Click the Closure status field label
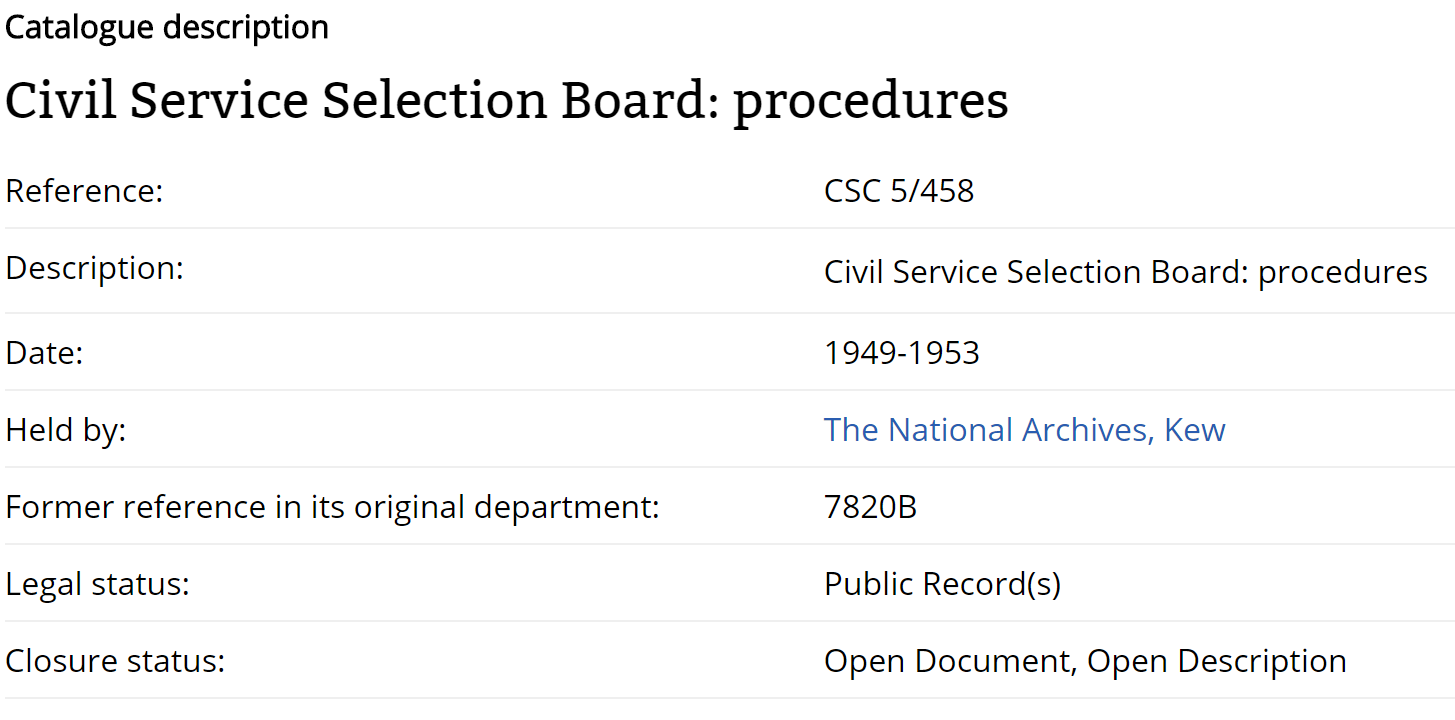The image size is (1455, 720). [x=115, y=661]
